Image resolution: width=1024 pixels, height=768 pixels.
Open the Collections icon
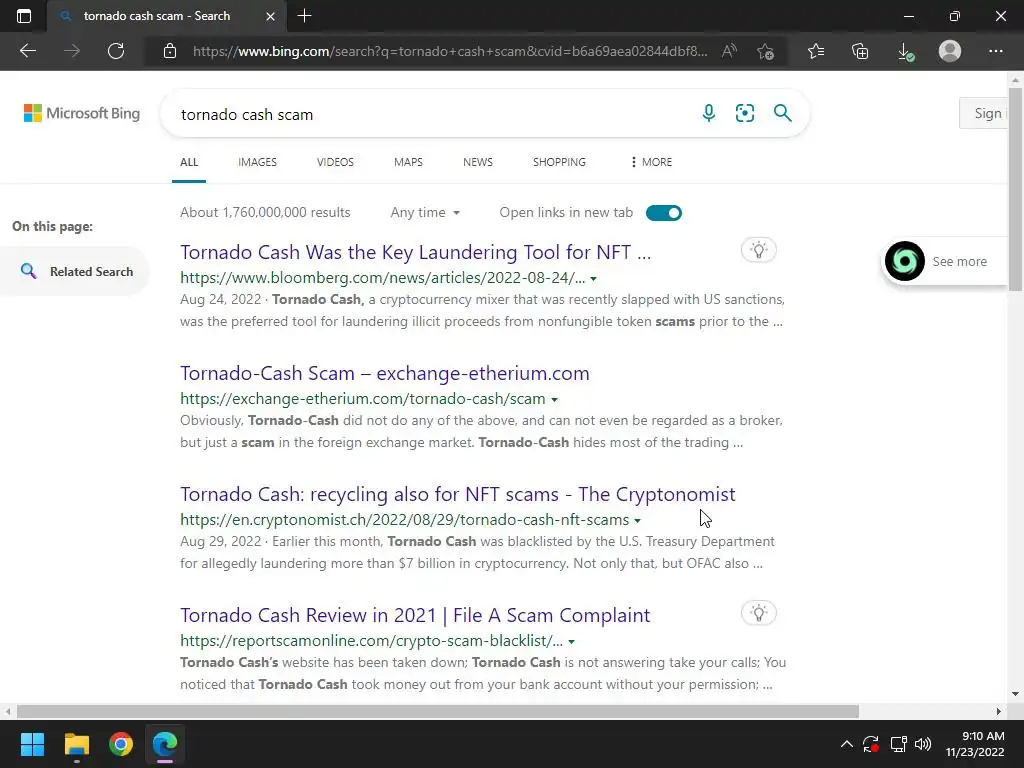[860, 51]
